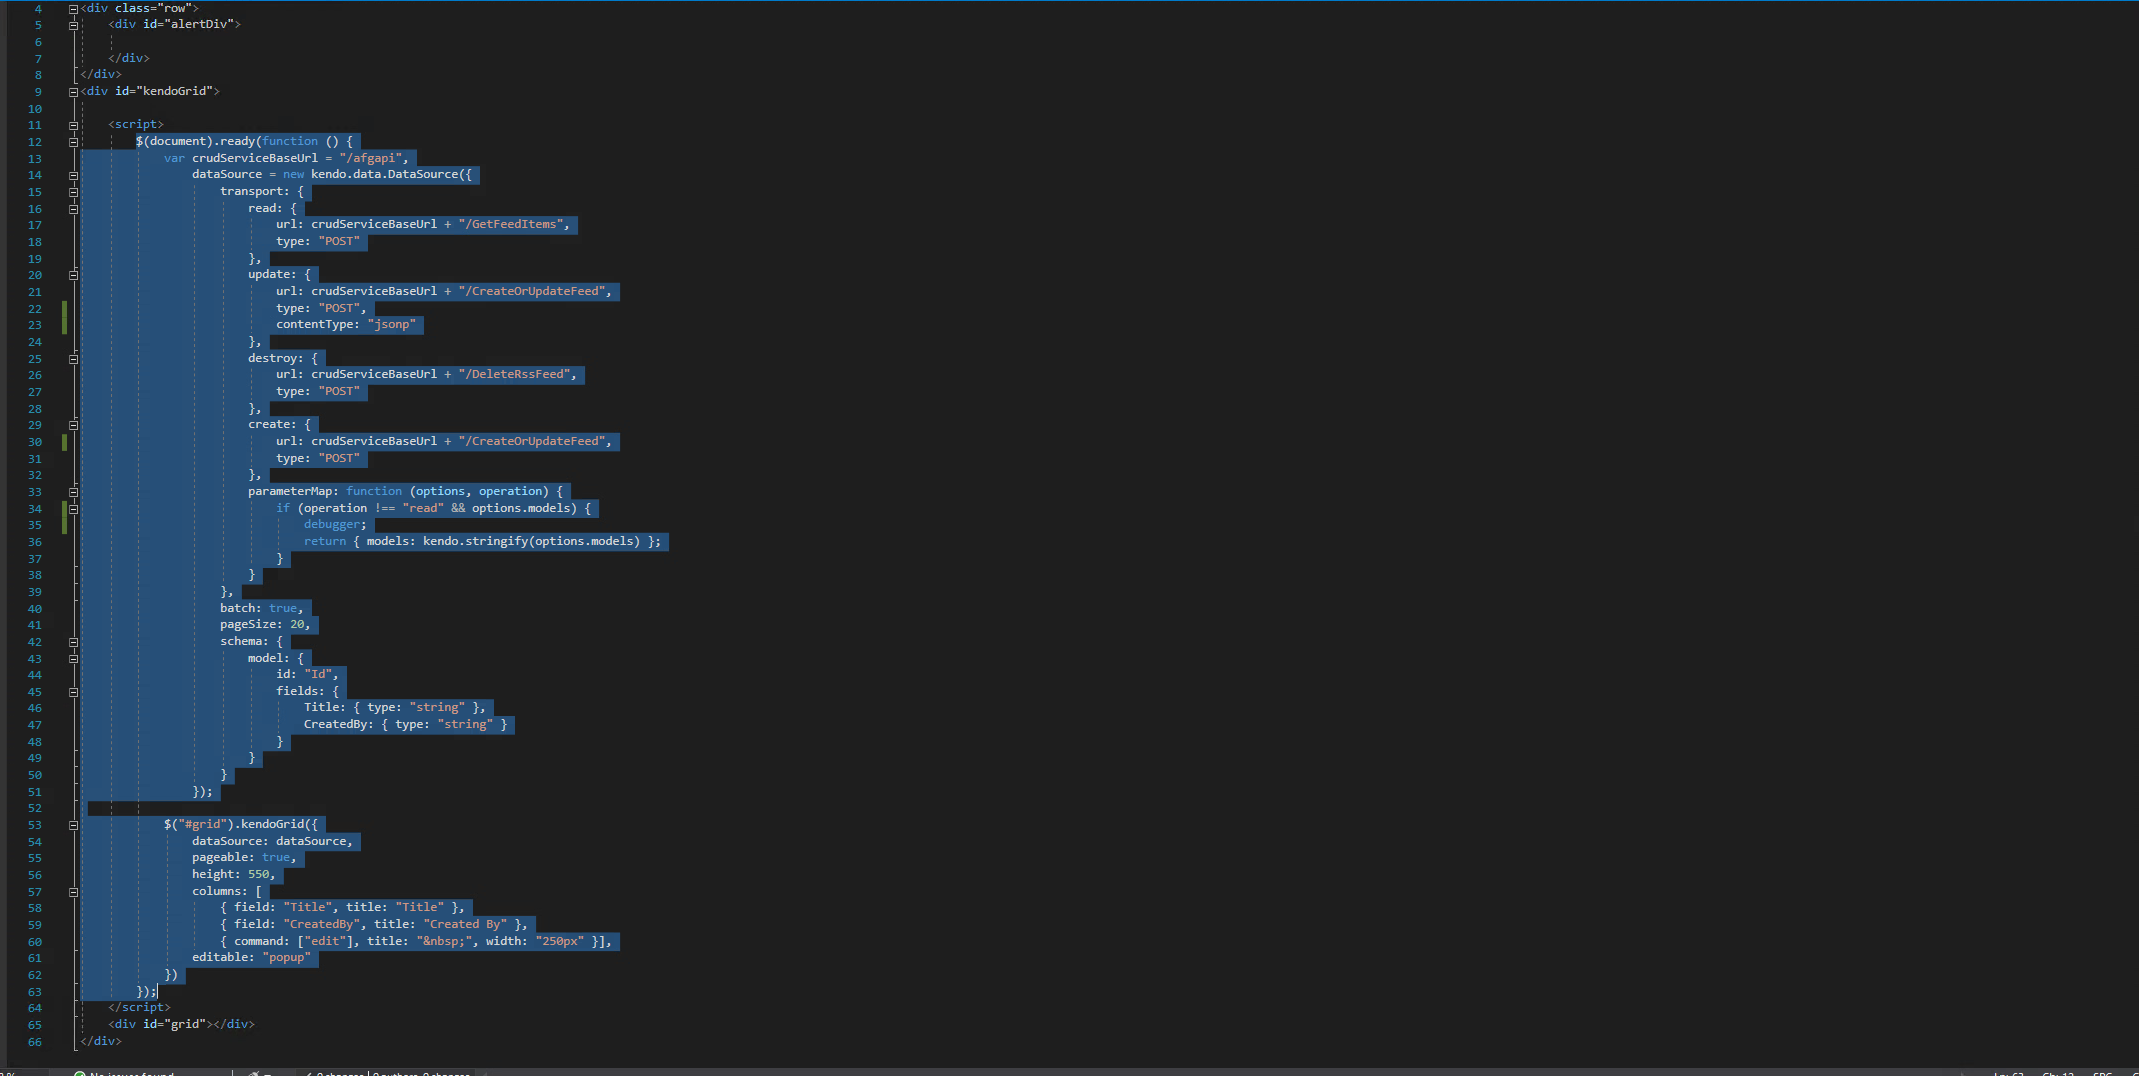Collapse the columns array block
This screenshot has height=1076, width=2139.
[x=73, y=892]
